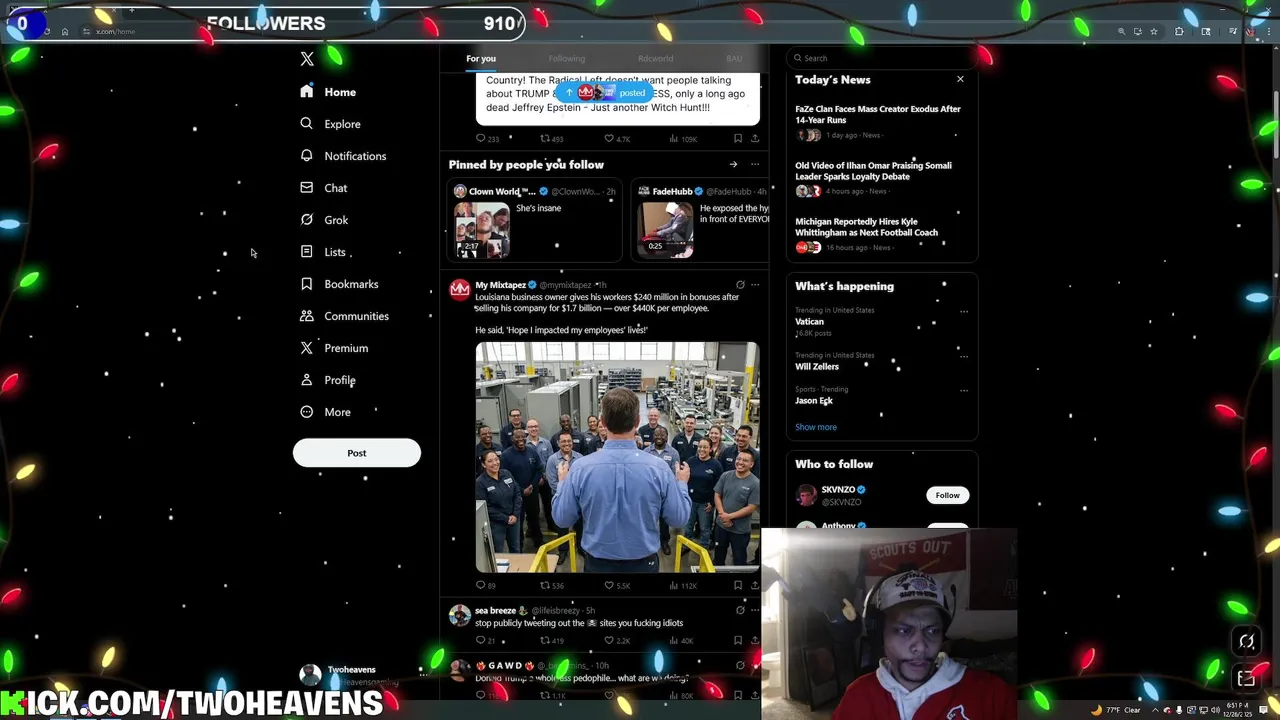Image resolution: width=1280 pixels, height=720 pixels.
Task: Reply to the post with 233 replies
Action: pos(487,138)
